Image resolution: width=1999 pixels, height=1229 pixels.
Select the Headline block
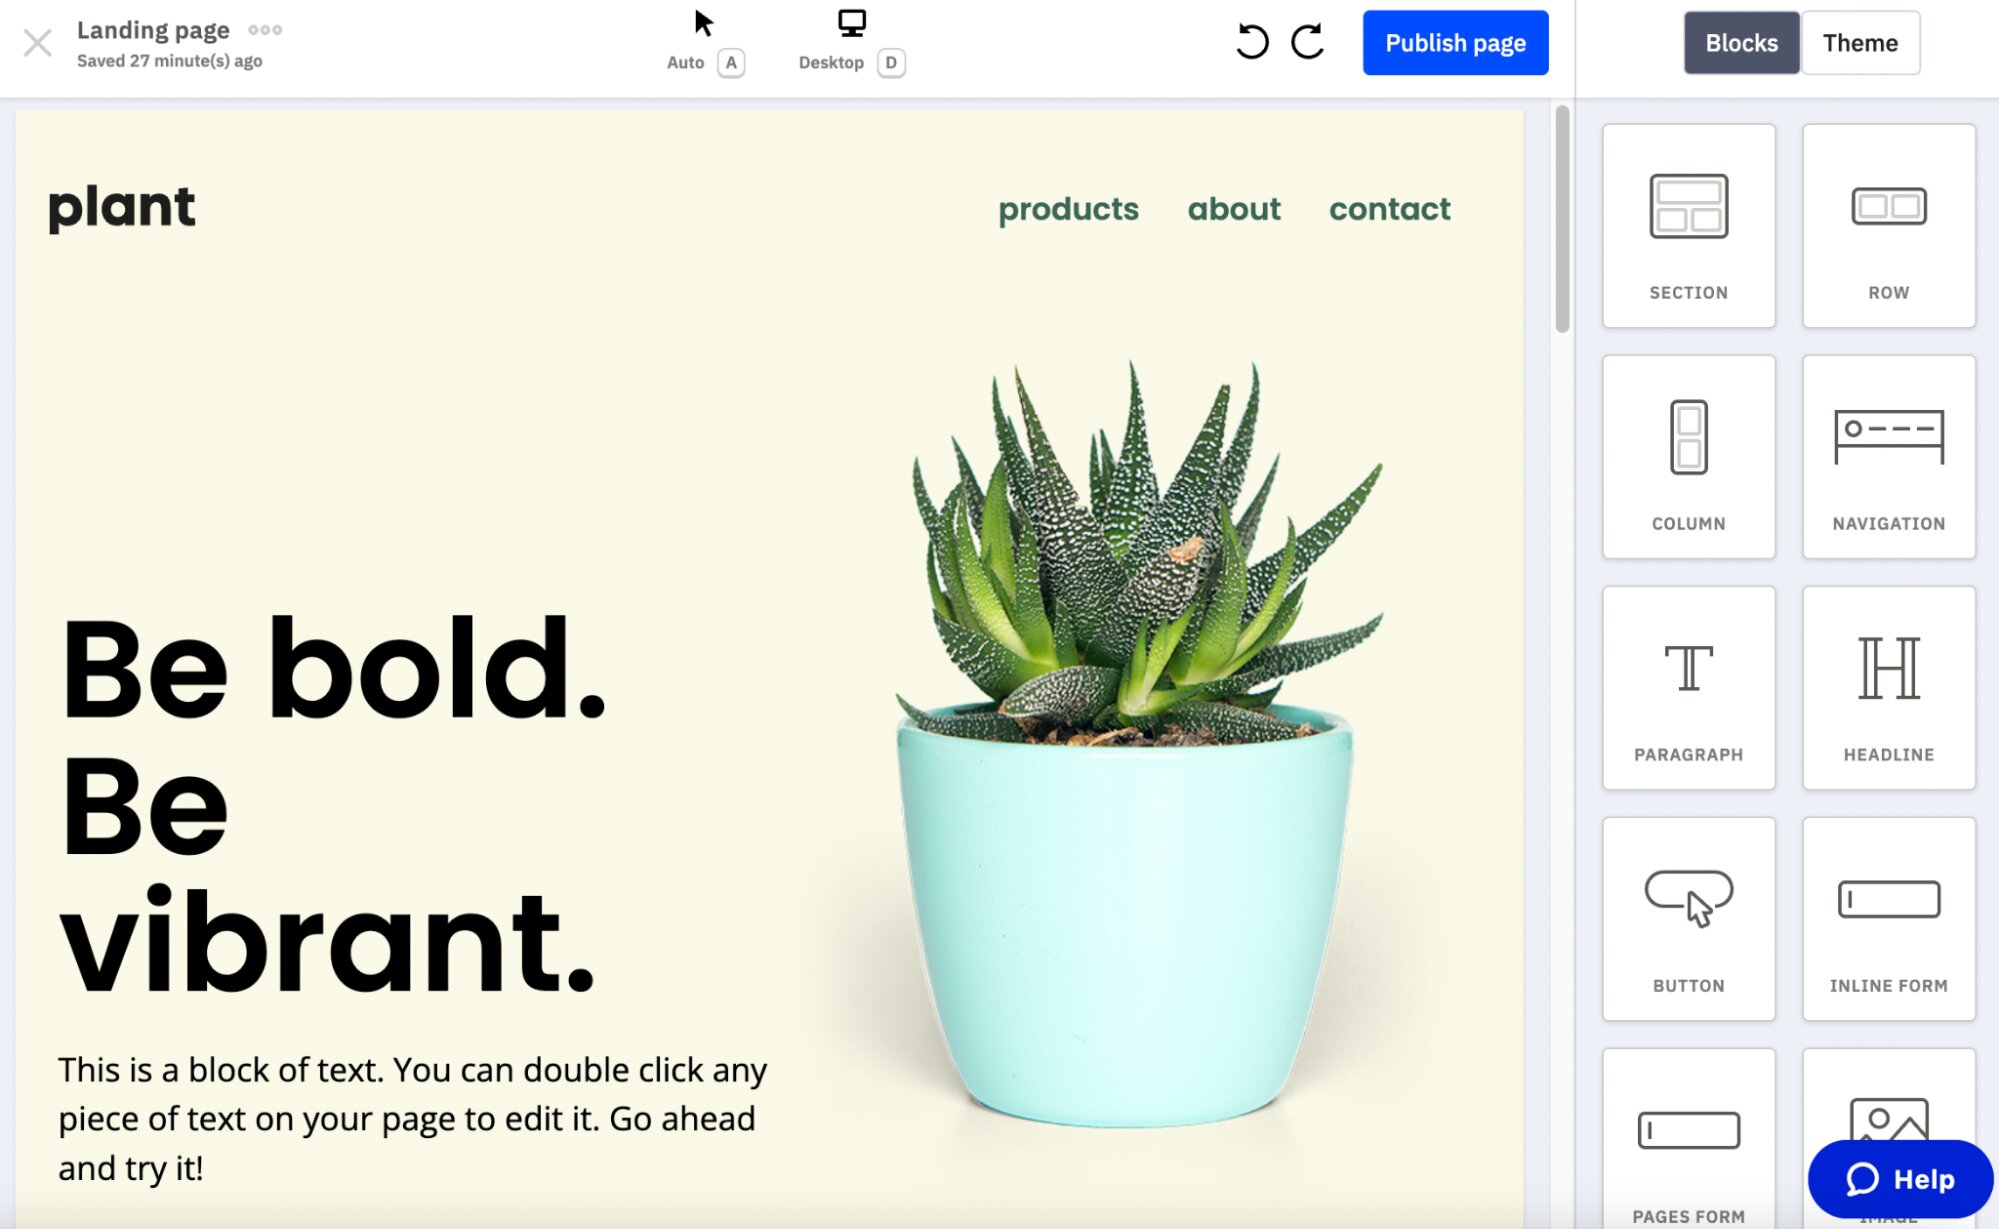point(1888,687)
